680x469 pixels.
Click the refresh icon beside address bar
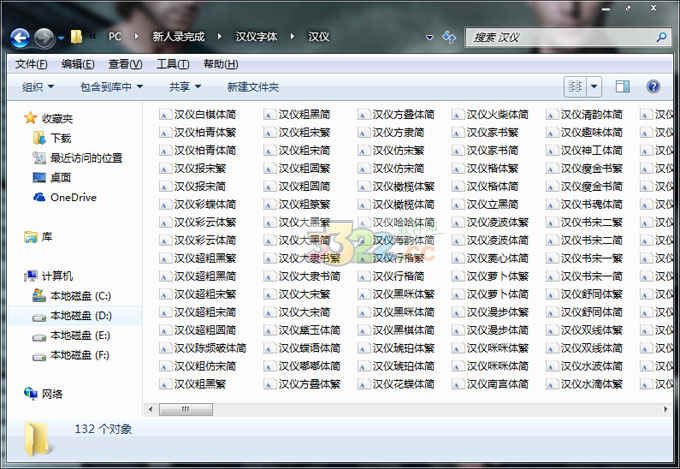[448, 37]
